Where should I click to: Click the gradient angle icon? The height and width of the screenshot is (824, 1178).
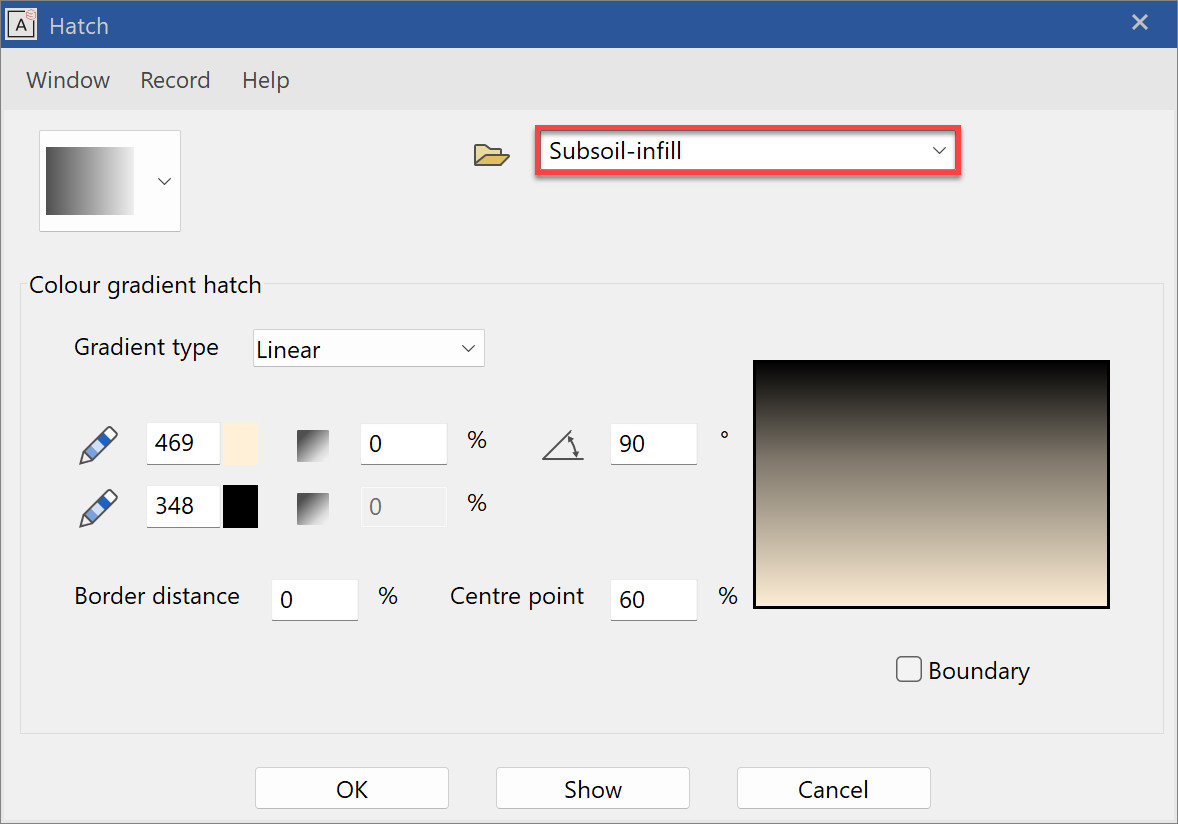(563, 445)
